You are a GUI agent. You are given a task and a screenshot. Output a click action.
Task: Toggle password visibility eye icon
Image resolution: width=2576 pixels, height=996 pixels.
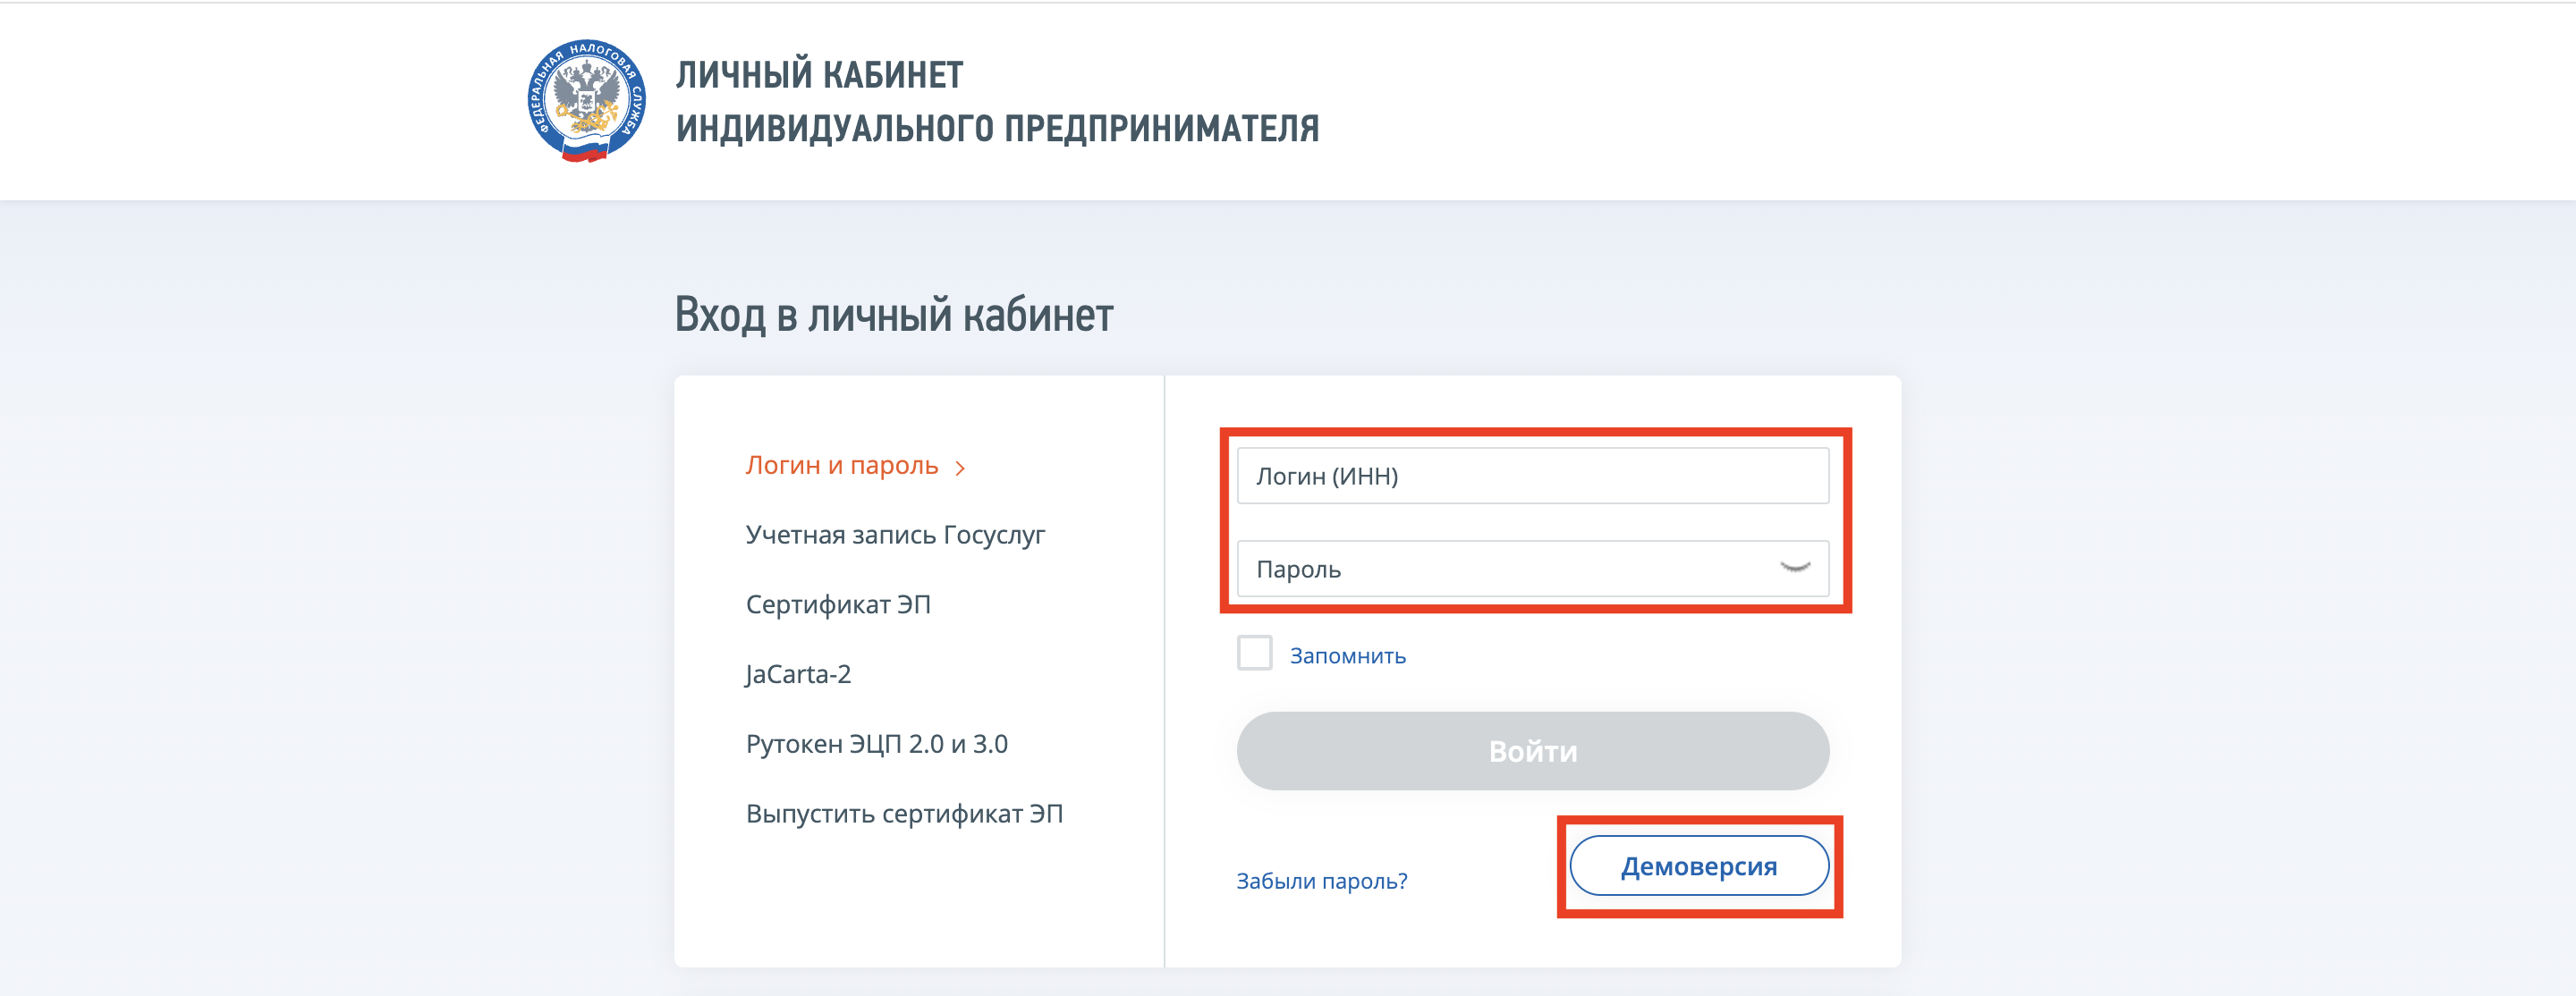coord(1795,568)
